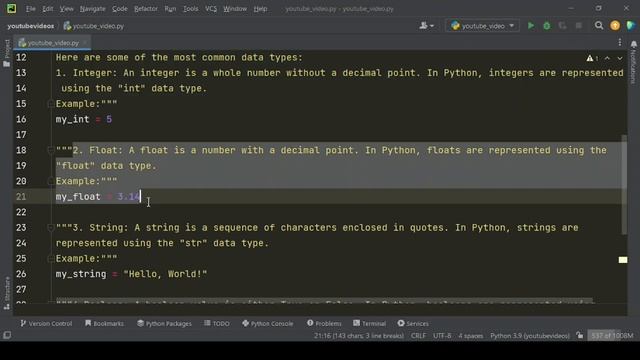The width and height of the screenshot is (640, 360).
Task: Click the yellow warning stripe marker
Action: point(623,260)
